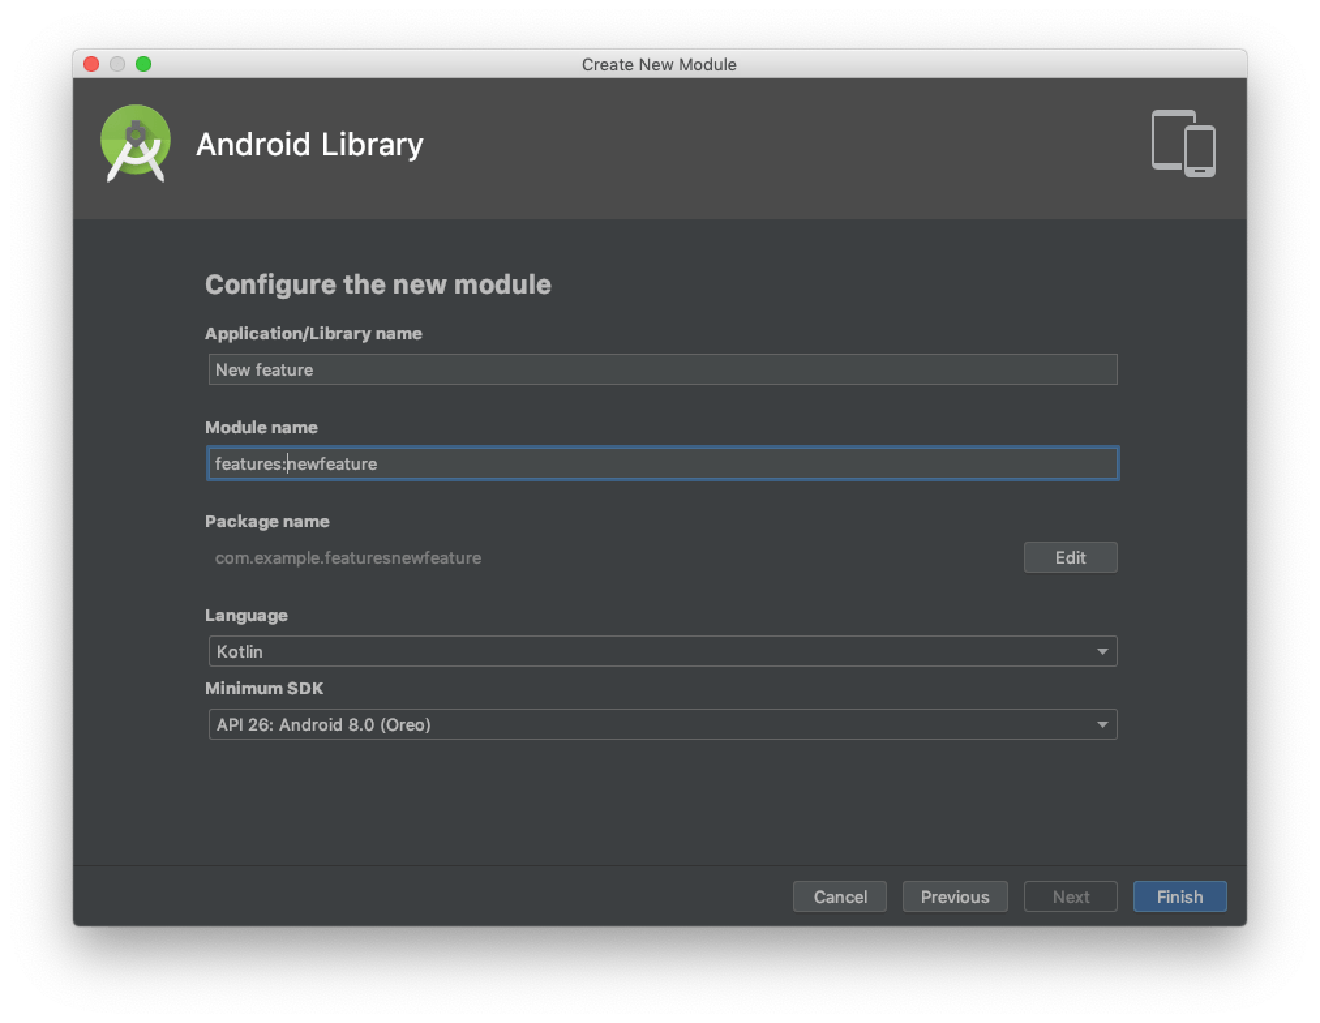Click the Language dropdown arrow
1320x1023 pixels.
(1102, 651)
